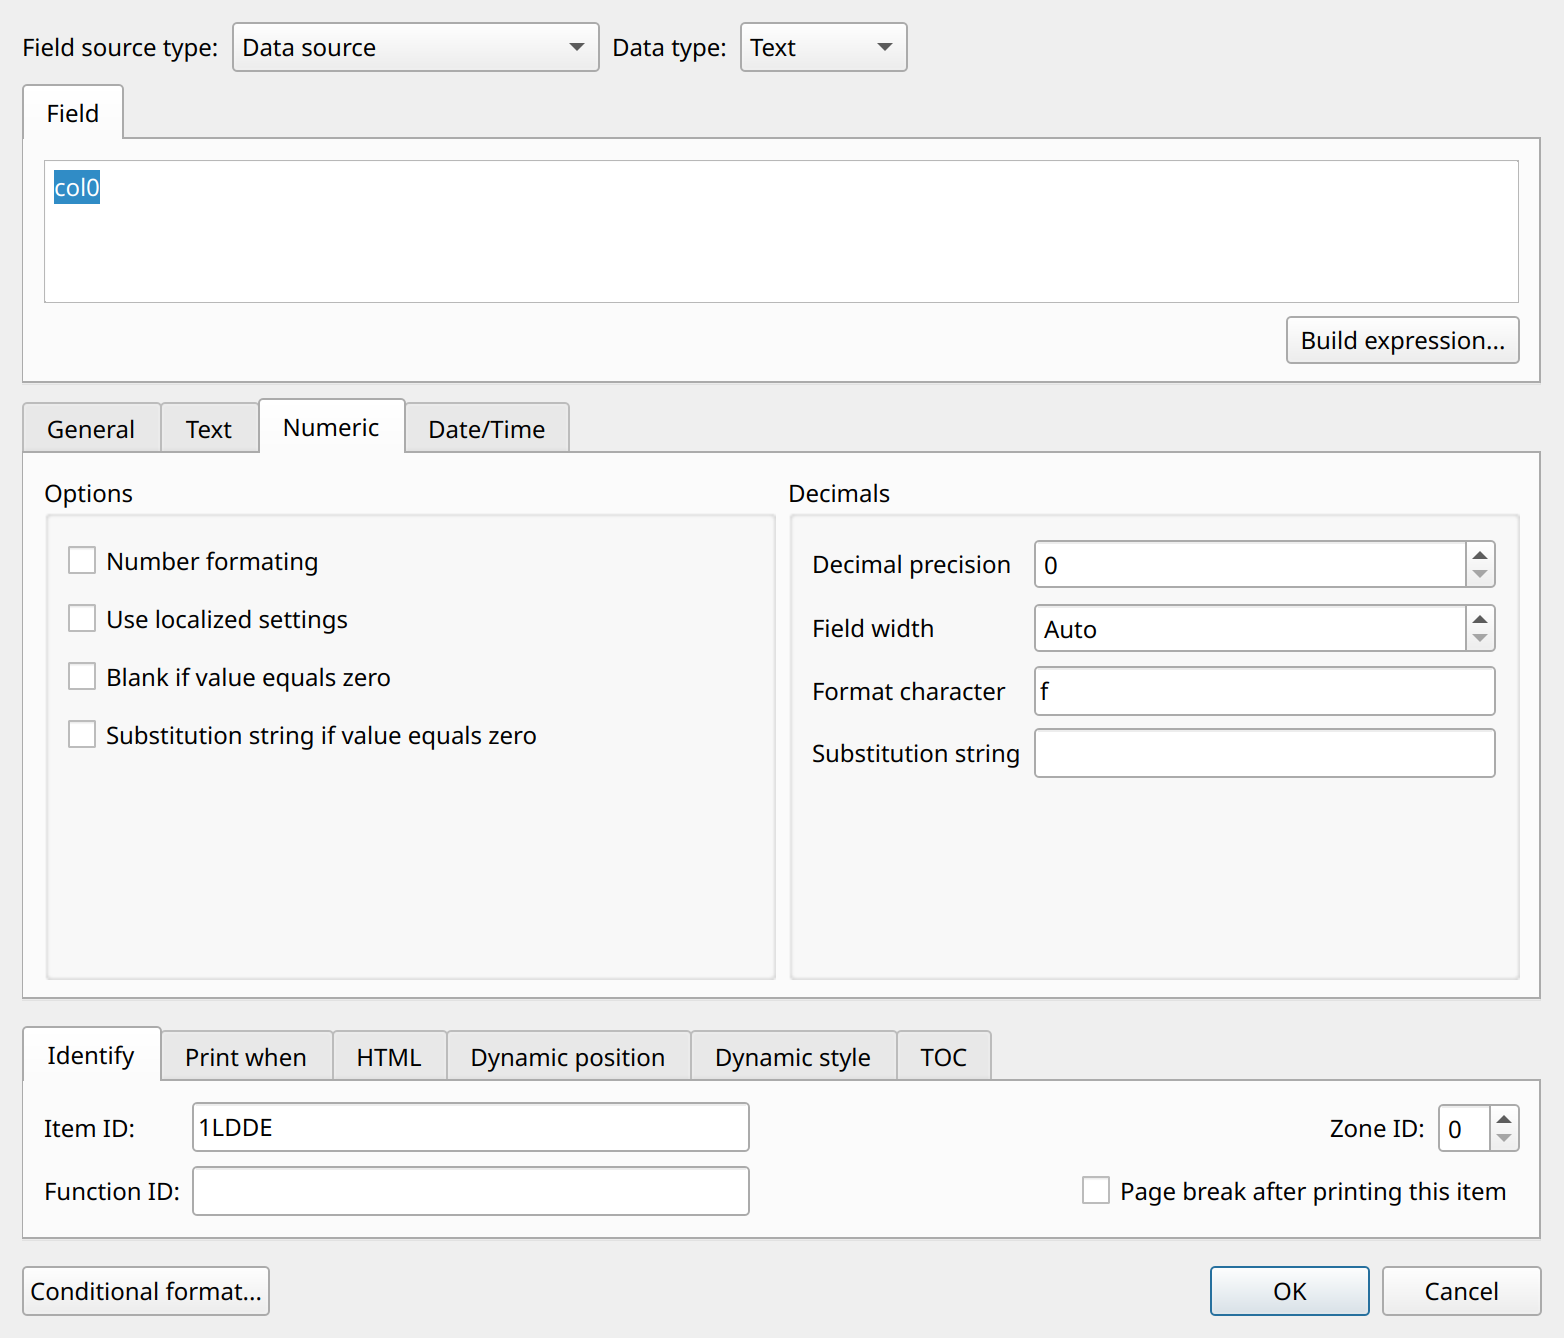Open the Field source type dropdown
The image size is (1564, 1338).
[415, 47]
